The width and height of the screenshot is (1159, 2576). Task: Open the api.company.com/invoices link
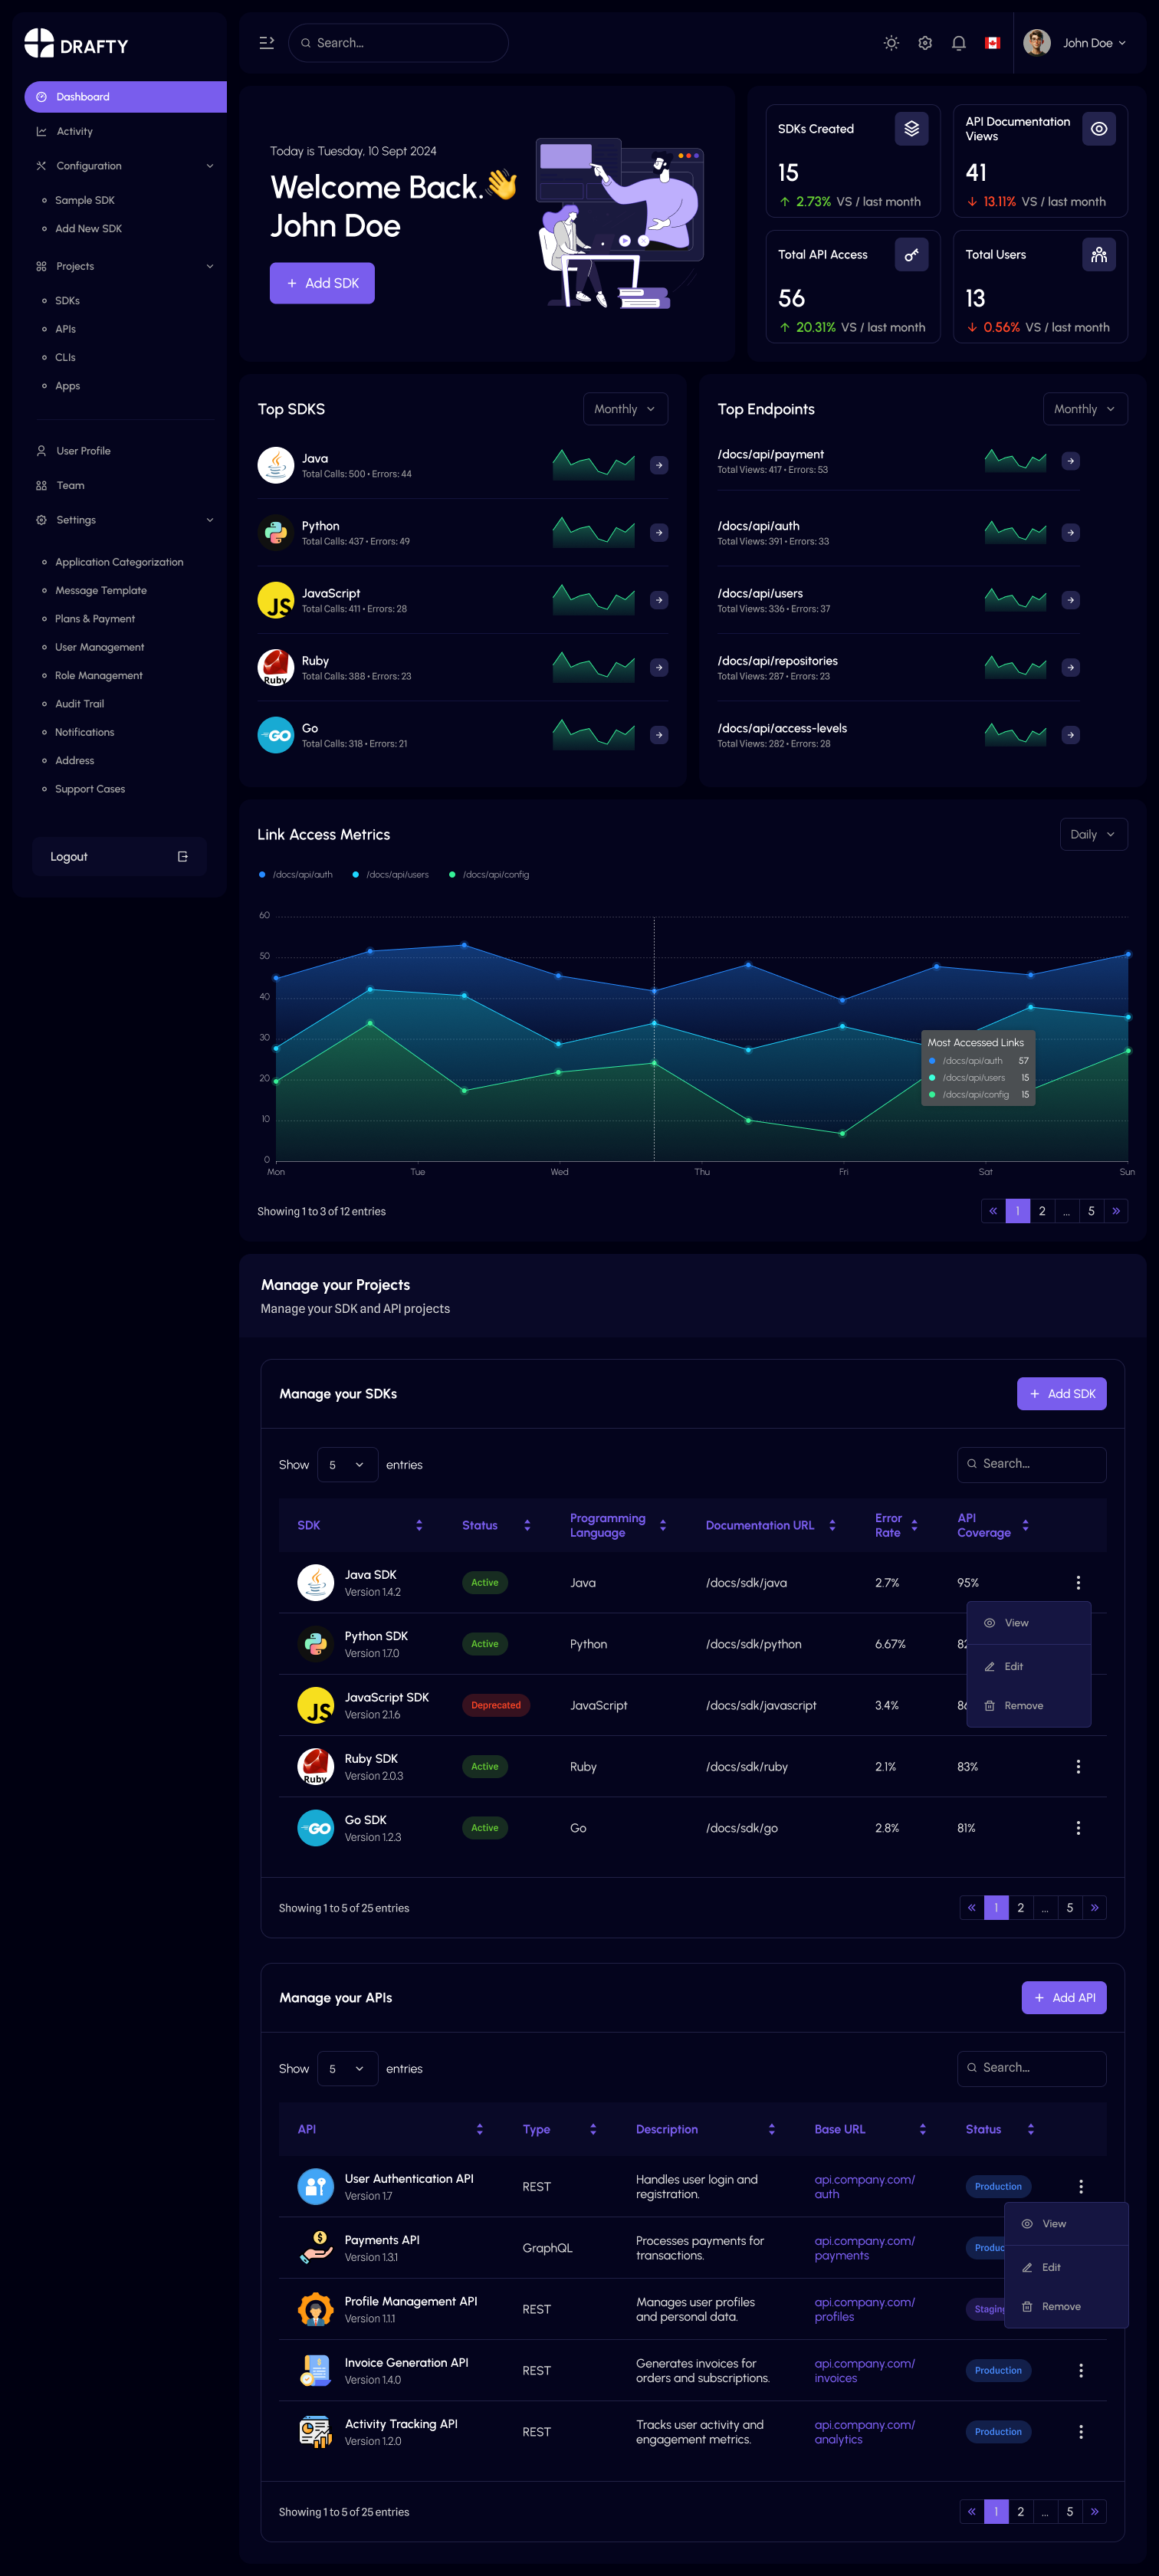(864, 2370)
